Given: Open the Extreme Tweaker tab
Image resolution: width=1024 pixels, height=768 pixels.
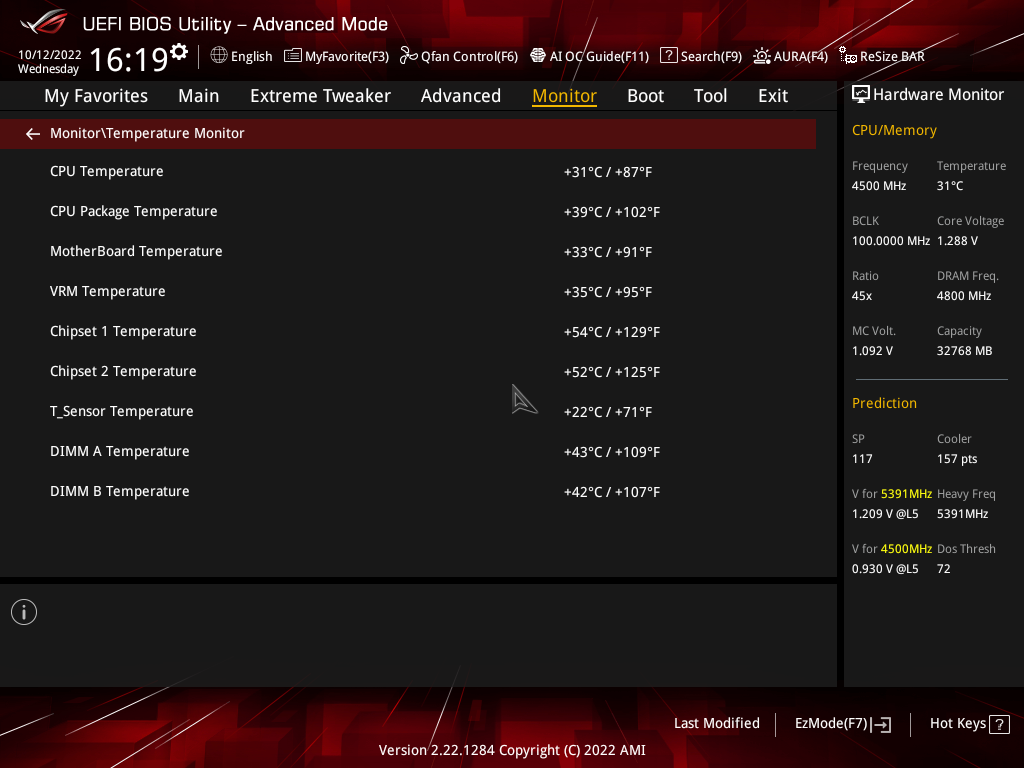Looking at the screenshot, I should coord(320,96).
